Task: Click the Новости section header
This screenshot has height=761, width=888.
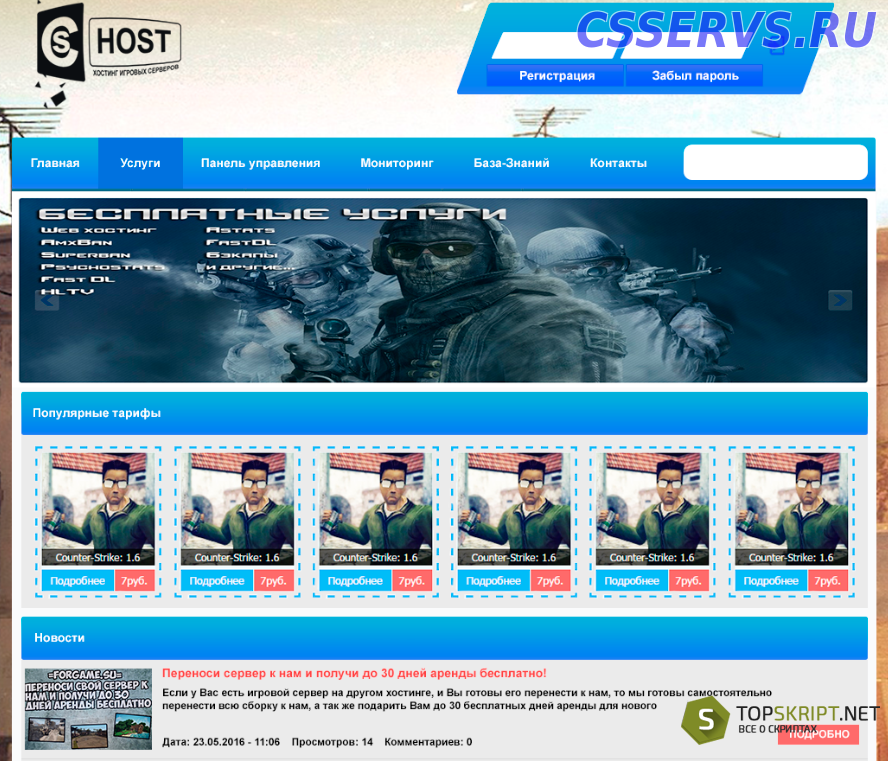Action: pos(444,638)
